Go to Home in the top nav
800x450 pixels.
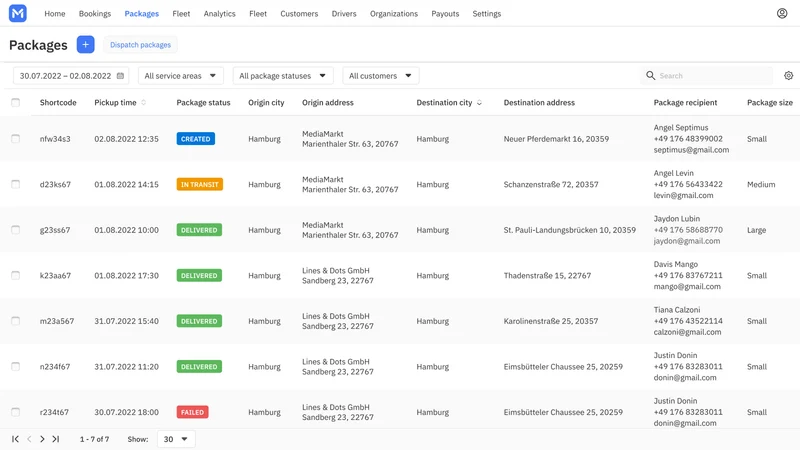[55, 14]
